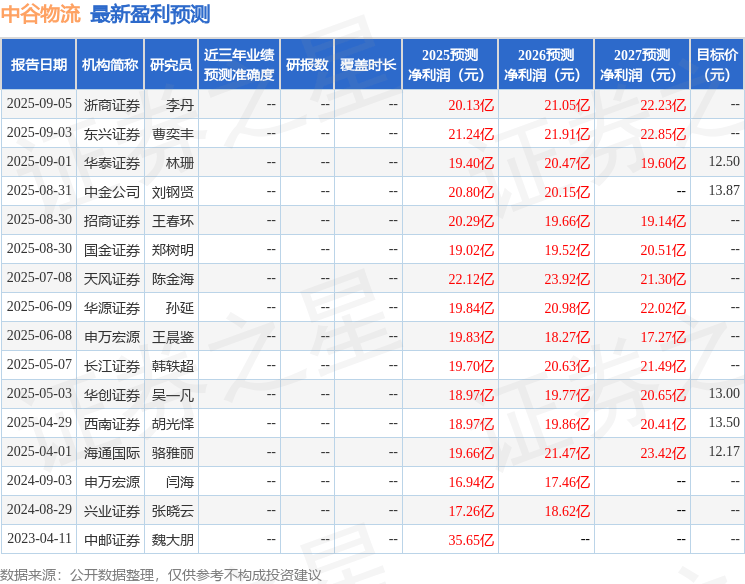The image size is (745, 584).
Task: Select the 兴业证券 institution cell
Action: point(112,511)
